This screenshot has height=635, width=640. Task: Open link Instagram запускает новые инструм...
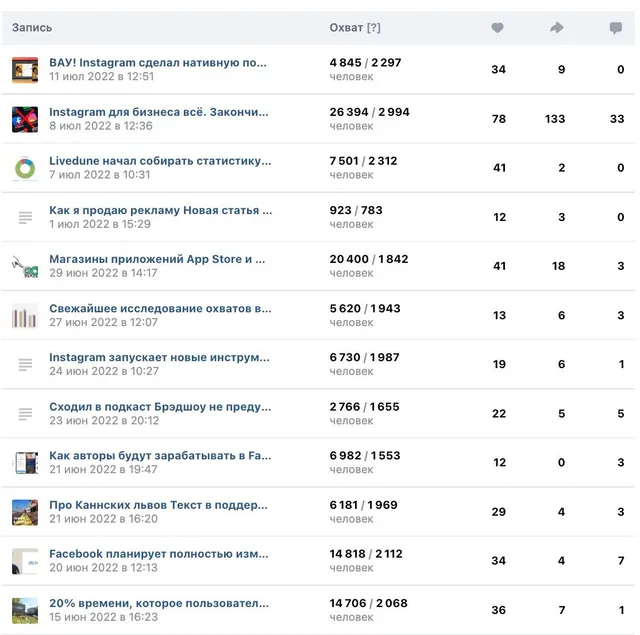pyautogui.click(x=159, y=357)
